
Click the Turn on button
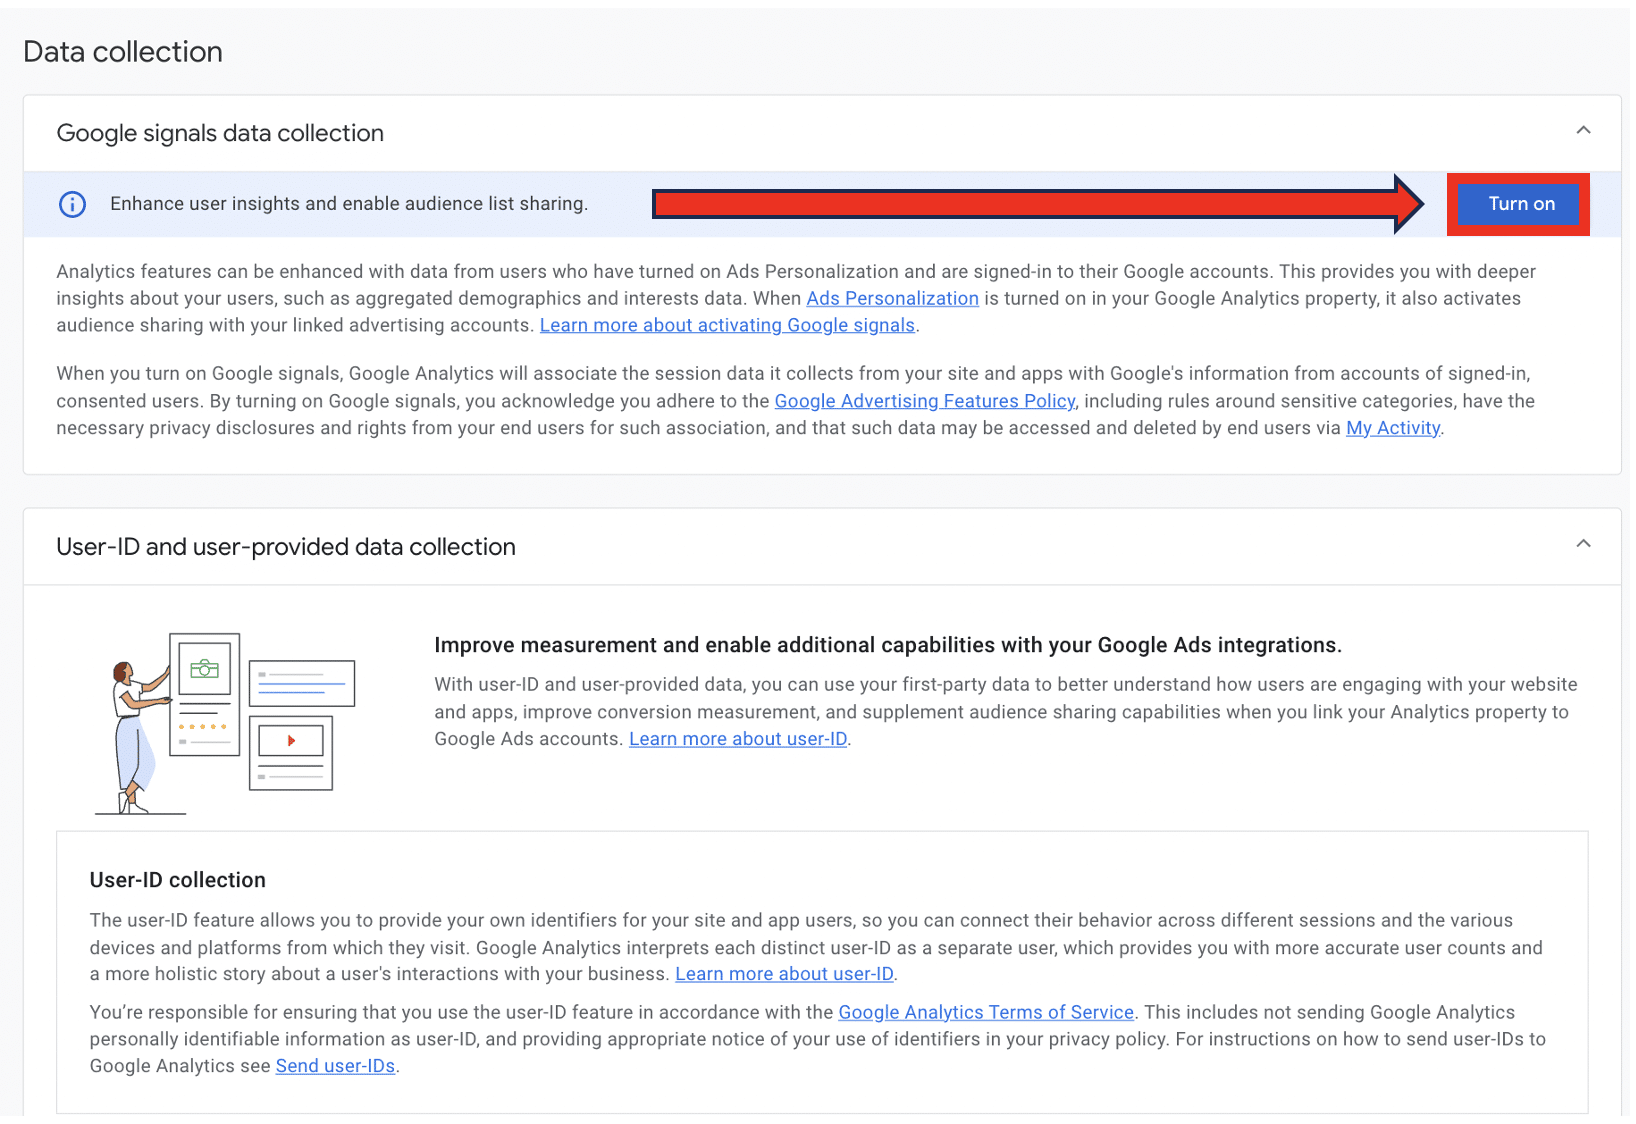click(1520, 203)
